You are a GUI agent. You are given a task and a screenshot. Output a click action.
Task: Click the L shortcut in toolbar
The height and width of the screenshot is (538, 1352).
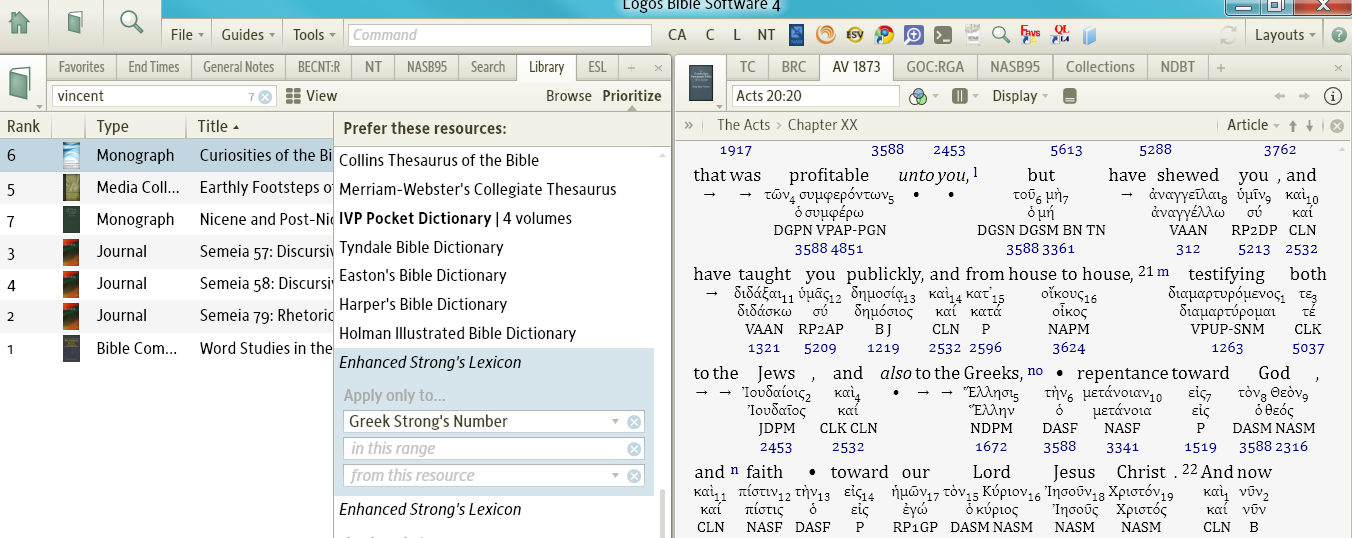click(737, 35)
